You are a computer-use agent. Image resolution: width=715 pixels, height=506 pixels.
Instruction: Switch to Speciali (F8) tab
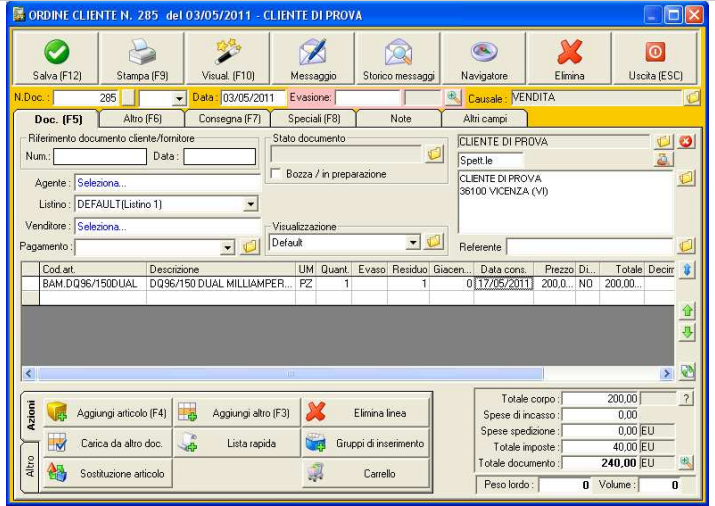[x=314, y=119]
